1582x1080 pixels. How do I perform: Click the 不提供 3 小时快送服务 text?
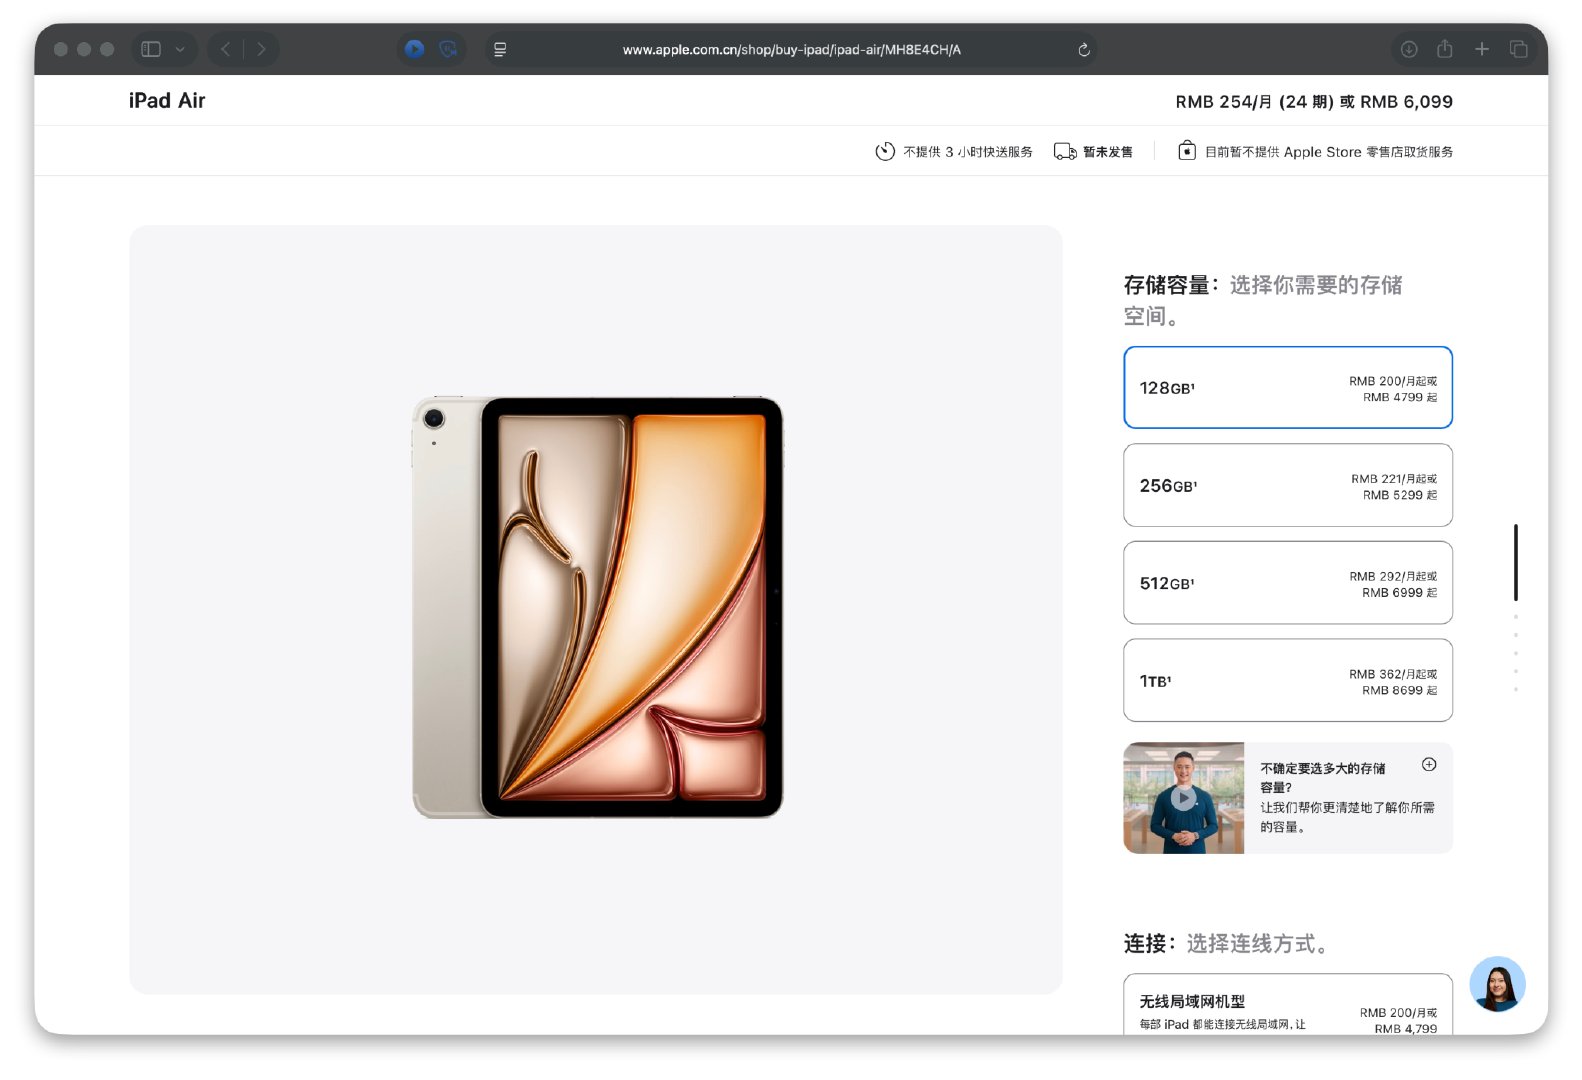968,152
